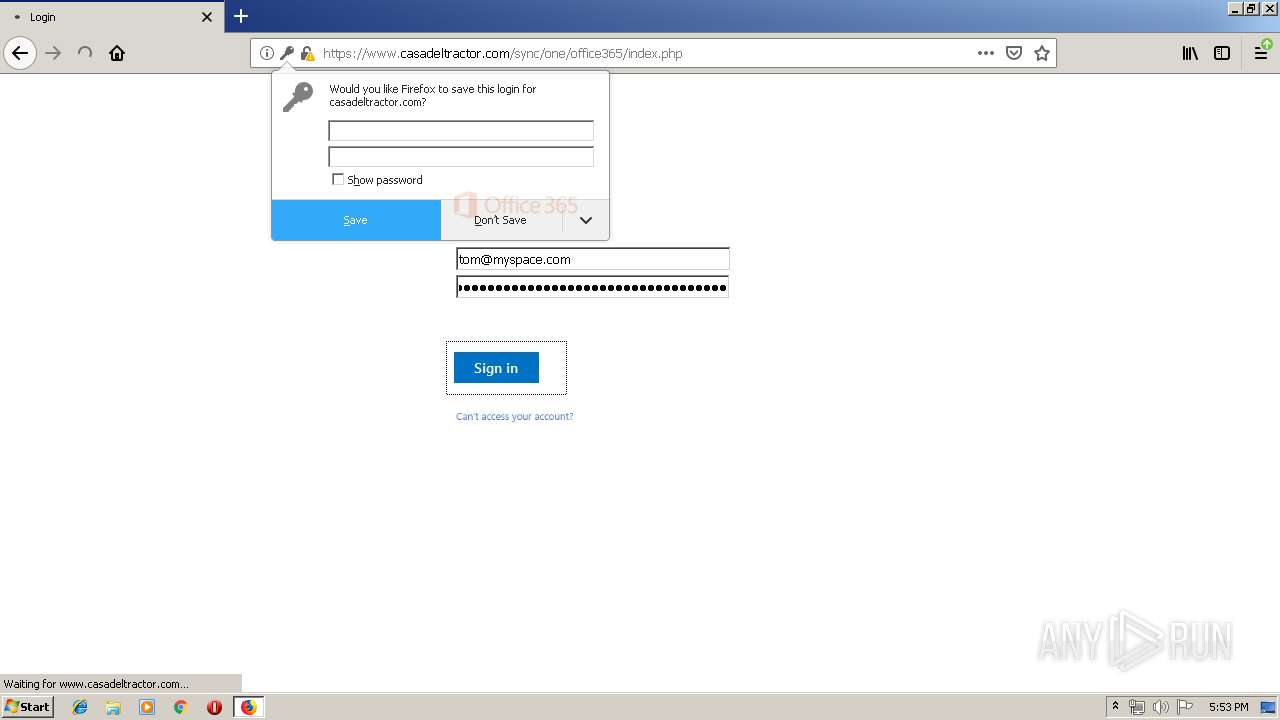This screenshot has height=720, width=1280.
Task: Click the padlock warning security icon
Action: click(307, 53)
